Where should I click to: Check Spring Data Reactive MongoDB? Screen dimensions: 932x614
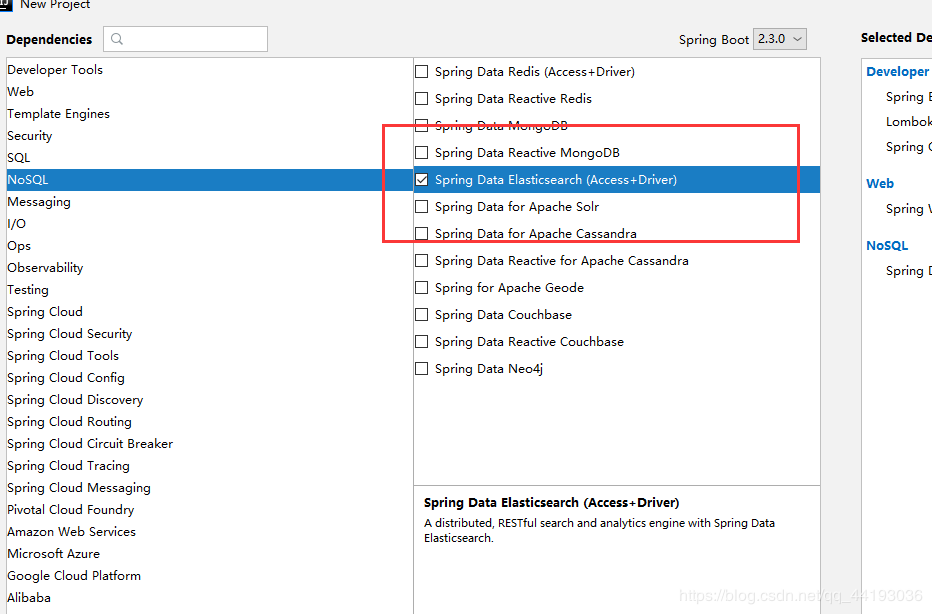click(421, 153)
